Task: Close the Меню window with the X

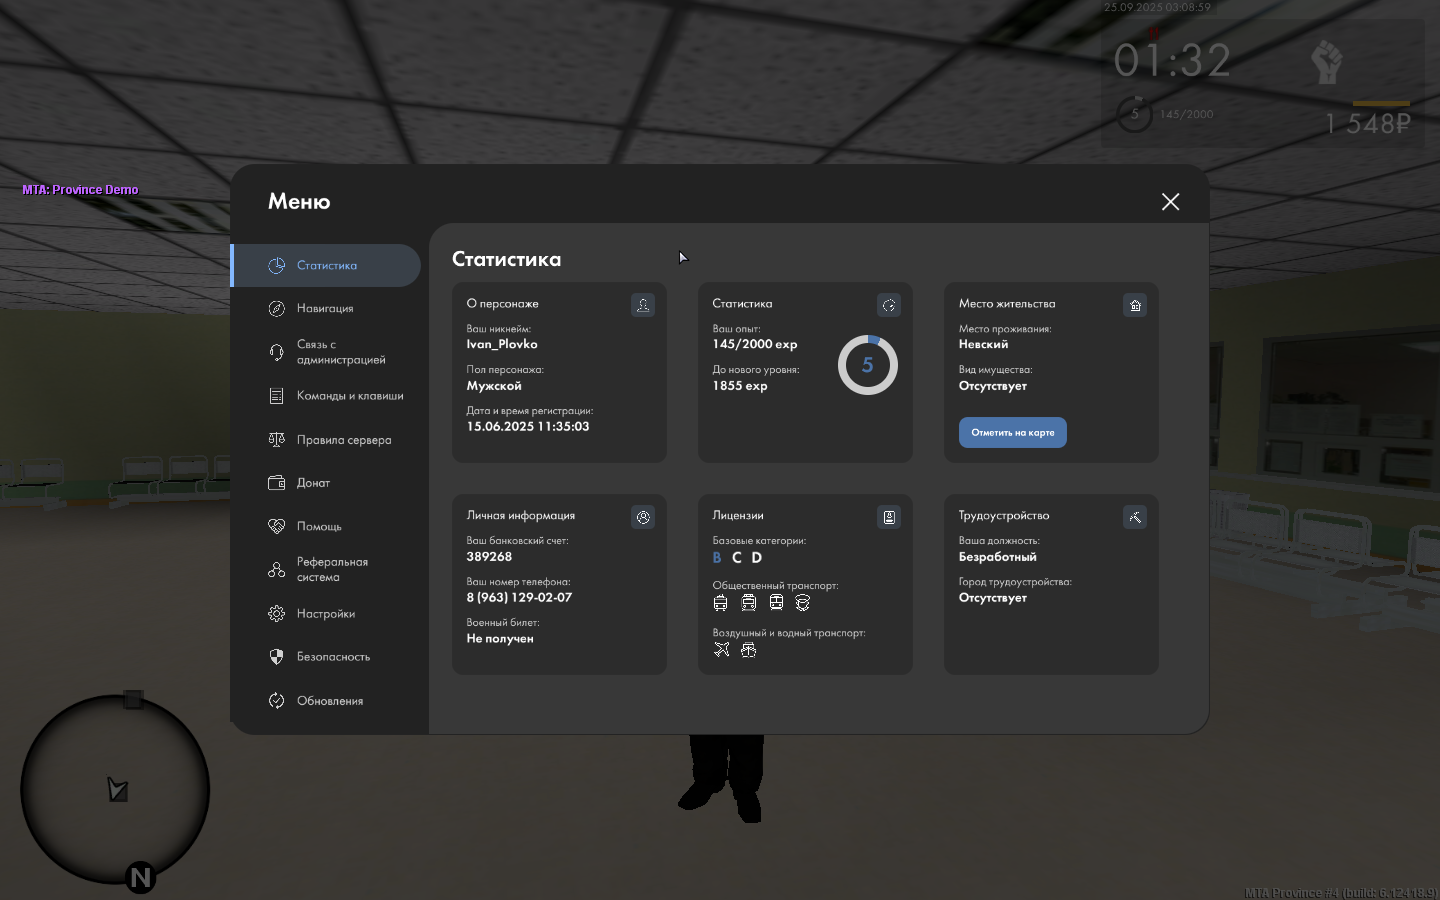Action: point(1171,202)
